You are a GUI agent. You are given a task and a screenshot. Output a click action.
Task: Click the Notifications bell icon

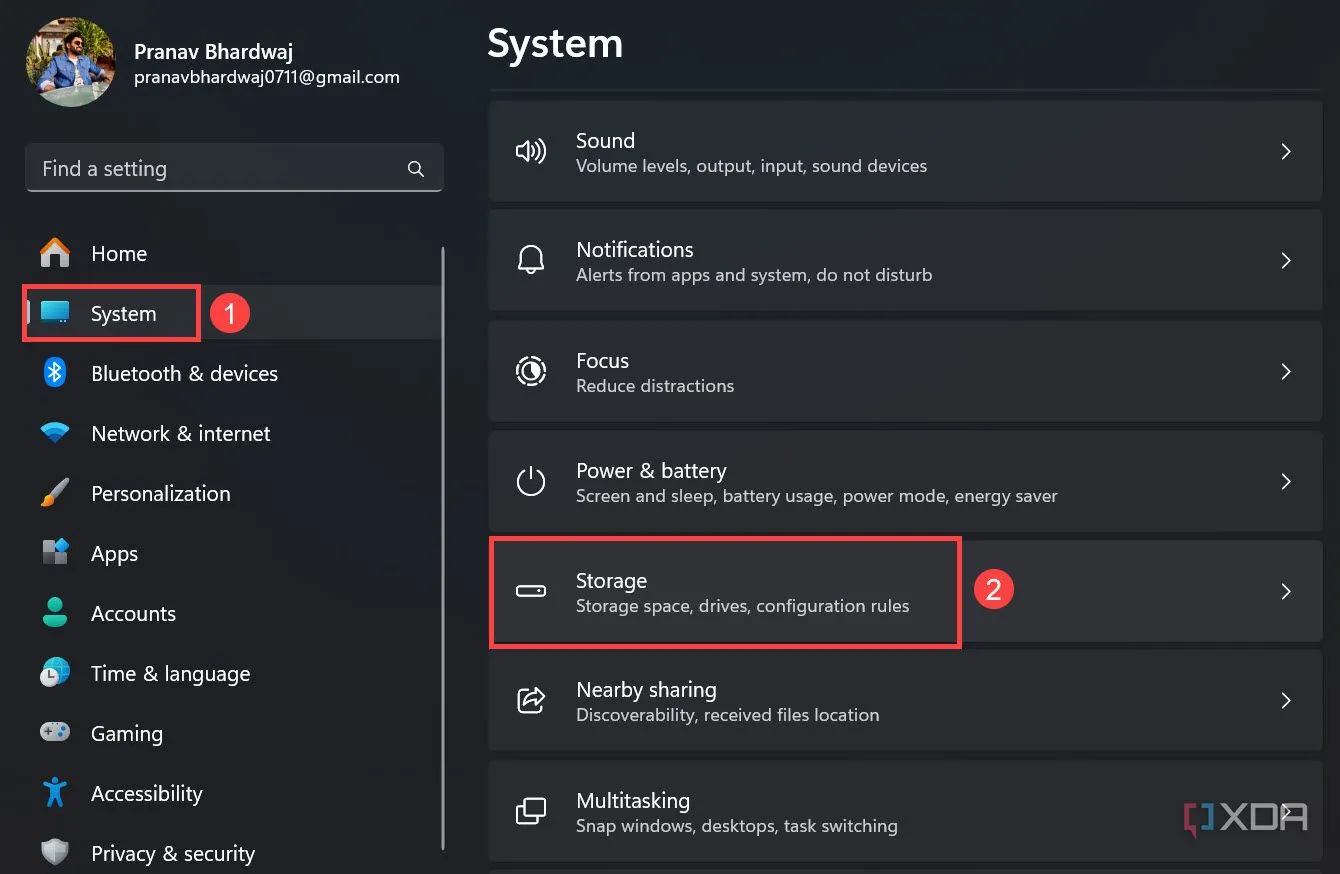531,261
